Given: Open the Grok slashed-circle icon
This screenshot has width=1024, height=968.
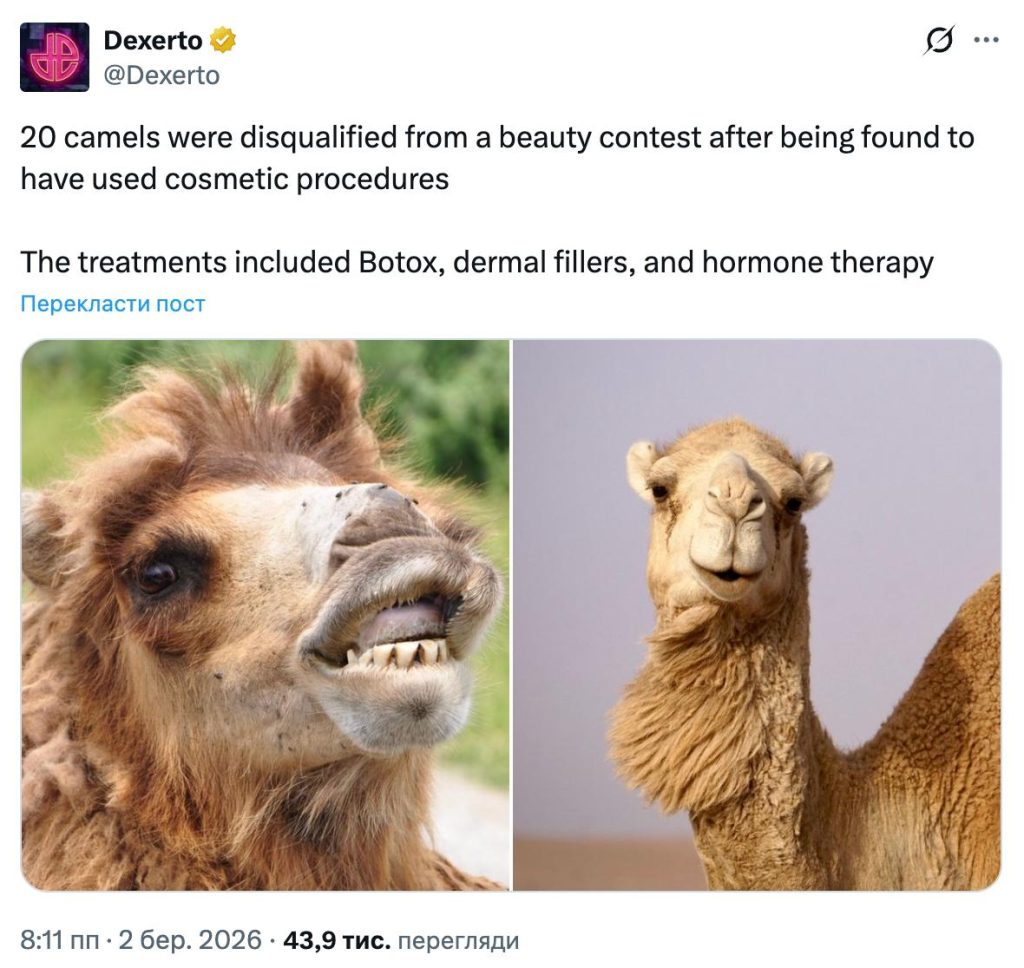Looking at the screenshot, I should (940, 41).
